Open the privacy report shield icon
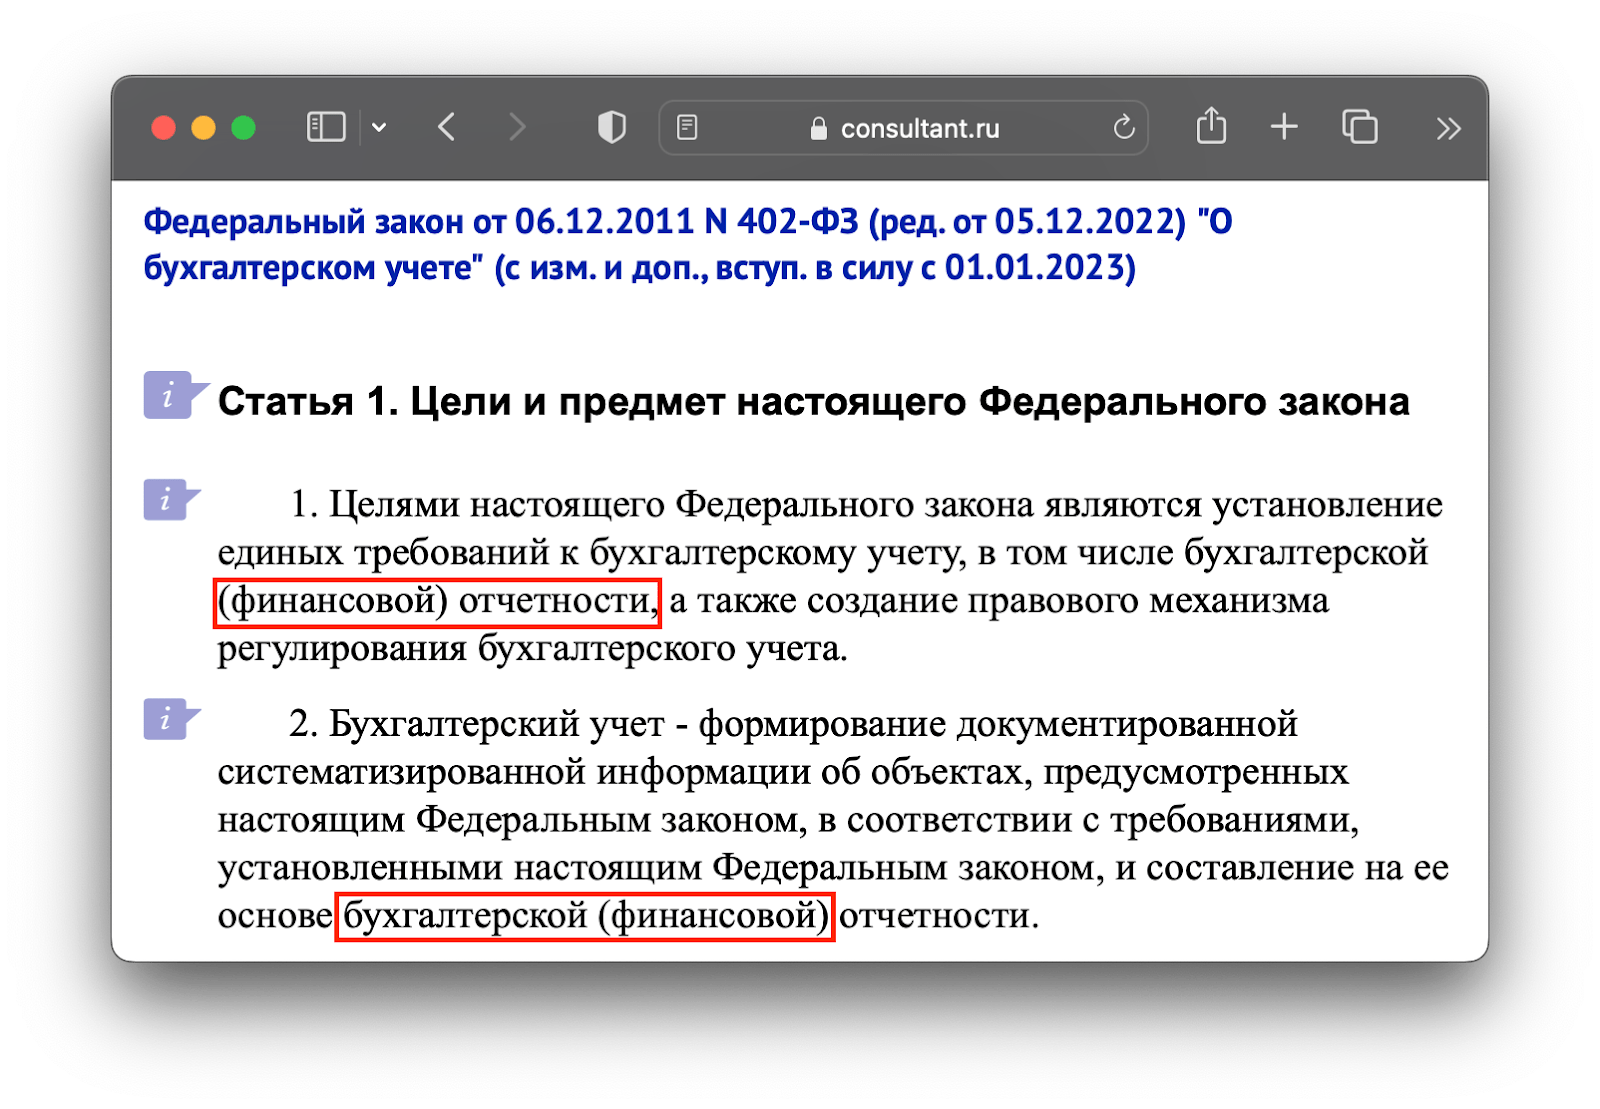This screenshot has height=1109, width=1600. (x=611, y=128)
